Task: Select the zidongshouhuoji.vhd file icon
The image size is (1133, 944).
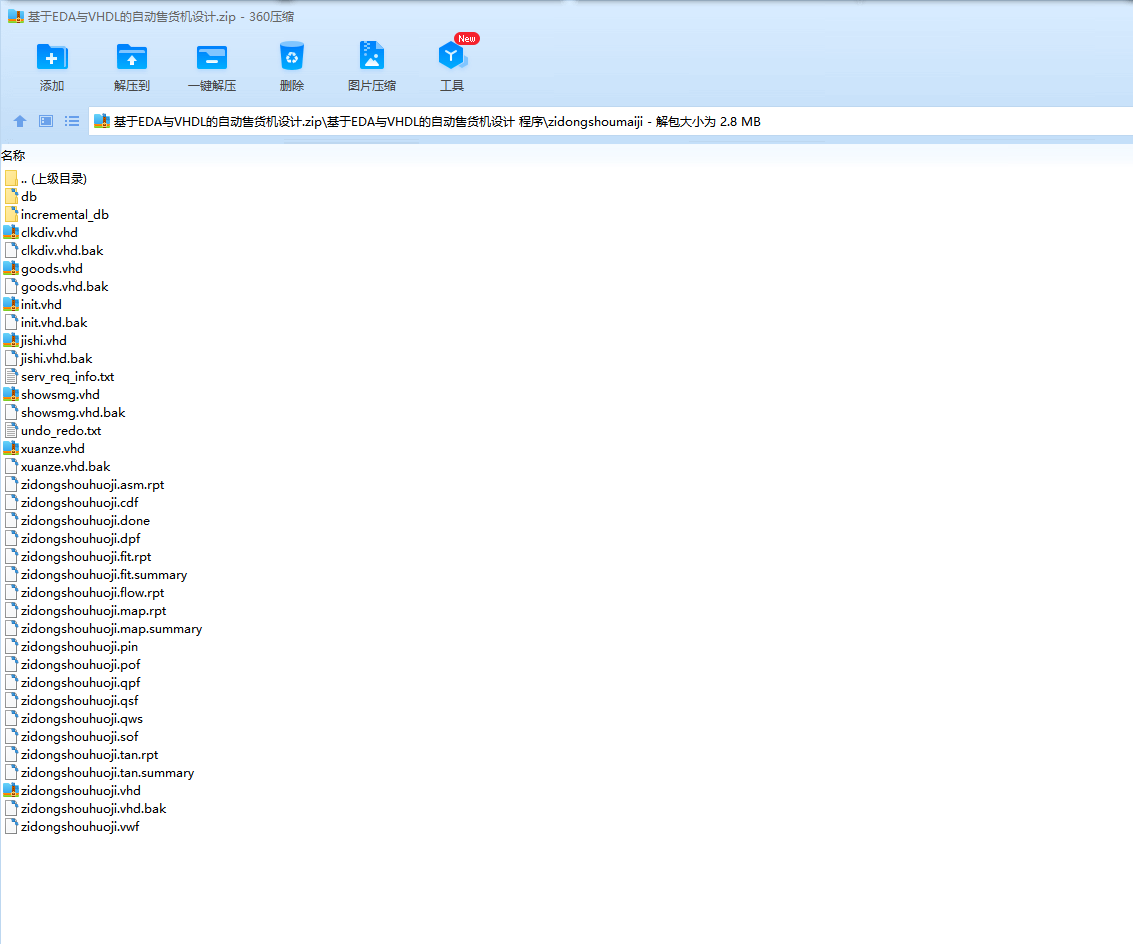Action: pos(11,791)
